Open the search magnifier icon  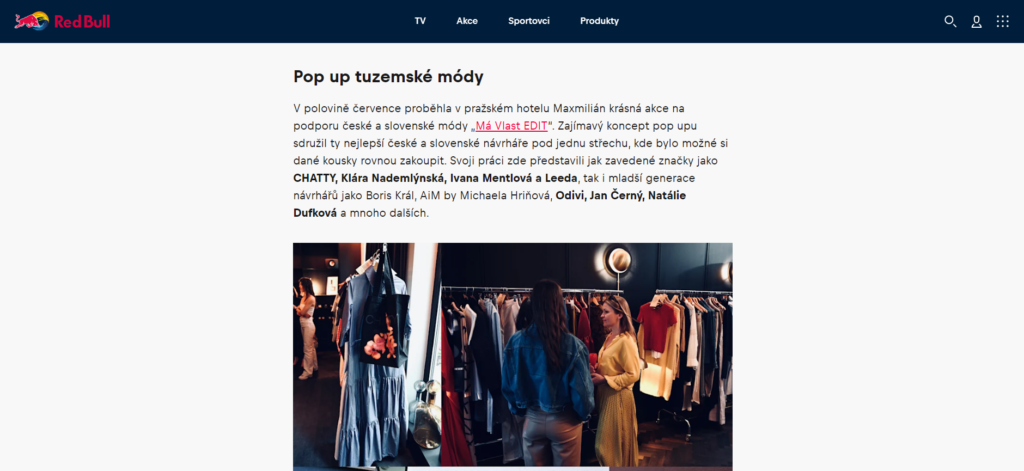(x=950, y=22)
